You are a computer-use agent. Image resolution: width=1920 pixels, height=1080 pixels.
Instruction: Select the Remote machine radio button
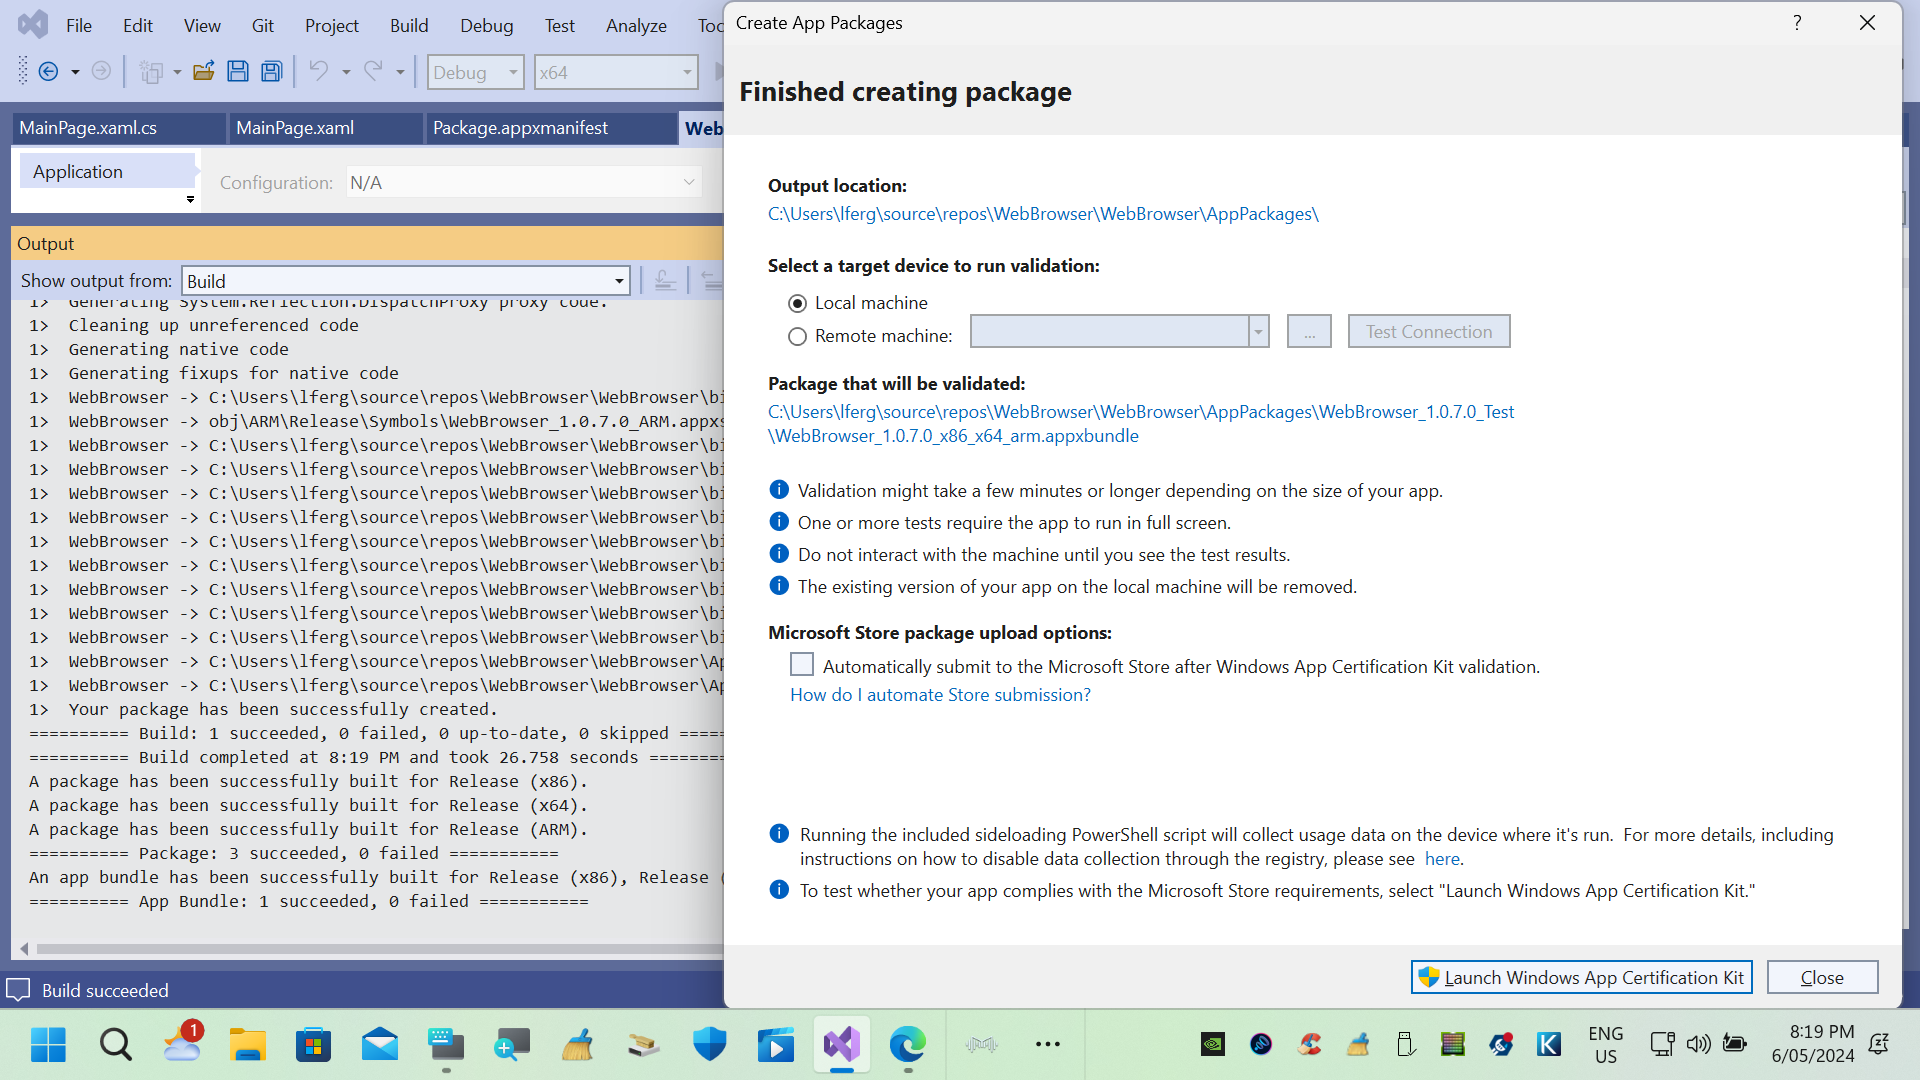pyautogui.click(x=797, y=336)
